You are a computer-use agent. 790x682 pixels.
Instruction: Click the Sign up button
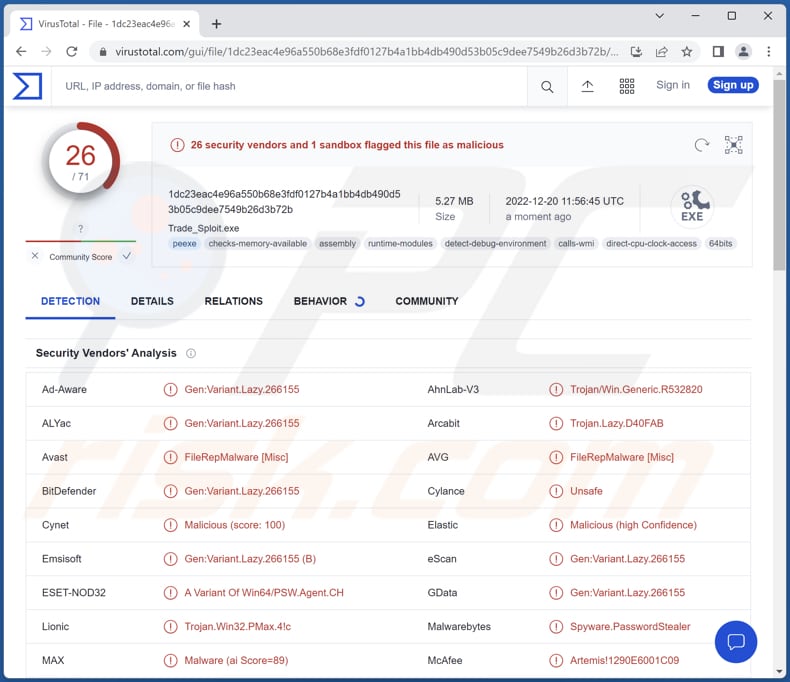click(733, 85)
